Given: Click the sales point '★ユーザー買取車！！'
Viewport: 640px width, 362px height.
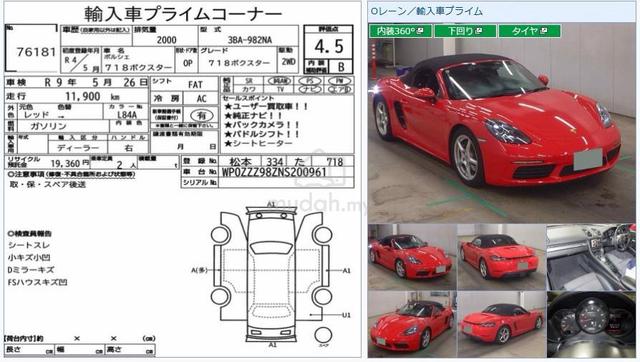Looking at the screenshot, I should (x=266, y=107).
